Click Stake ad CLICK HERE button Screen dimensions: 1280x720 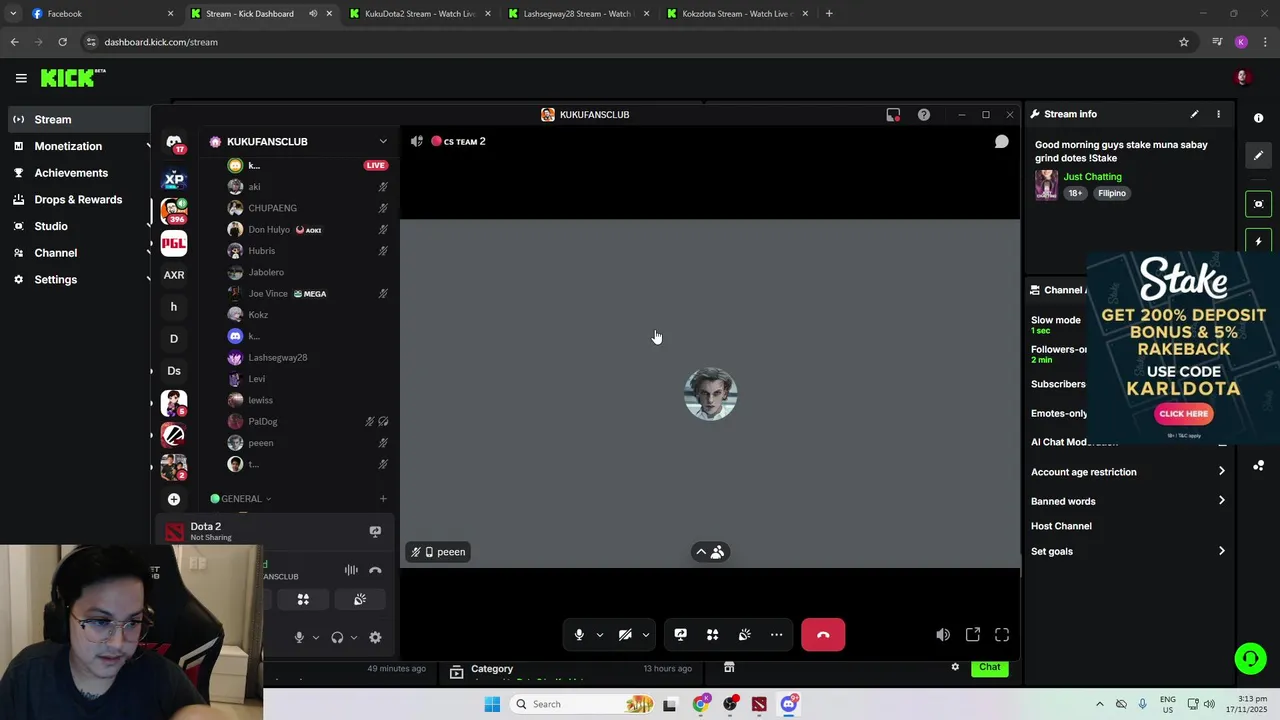coord(1184,414)
